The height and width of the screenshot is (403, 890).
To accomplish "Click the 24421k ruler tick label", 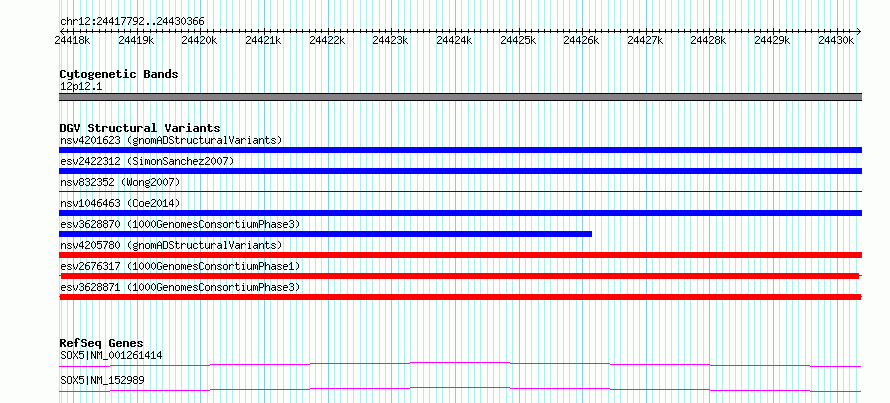I will click(x=261, y=40).
